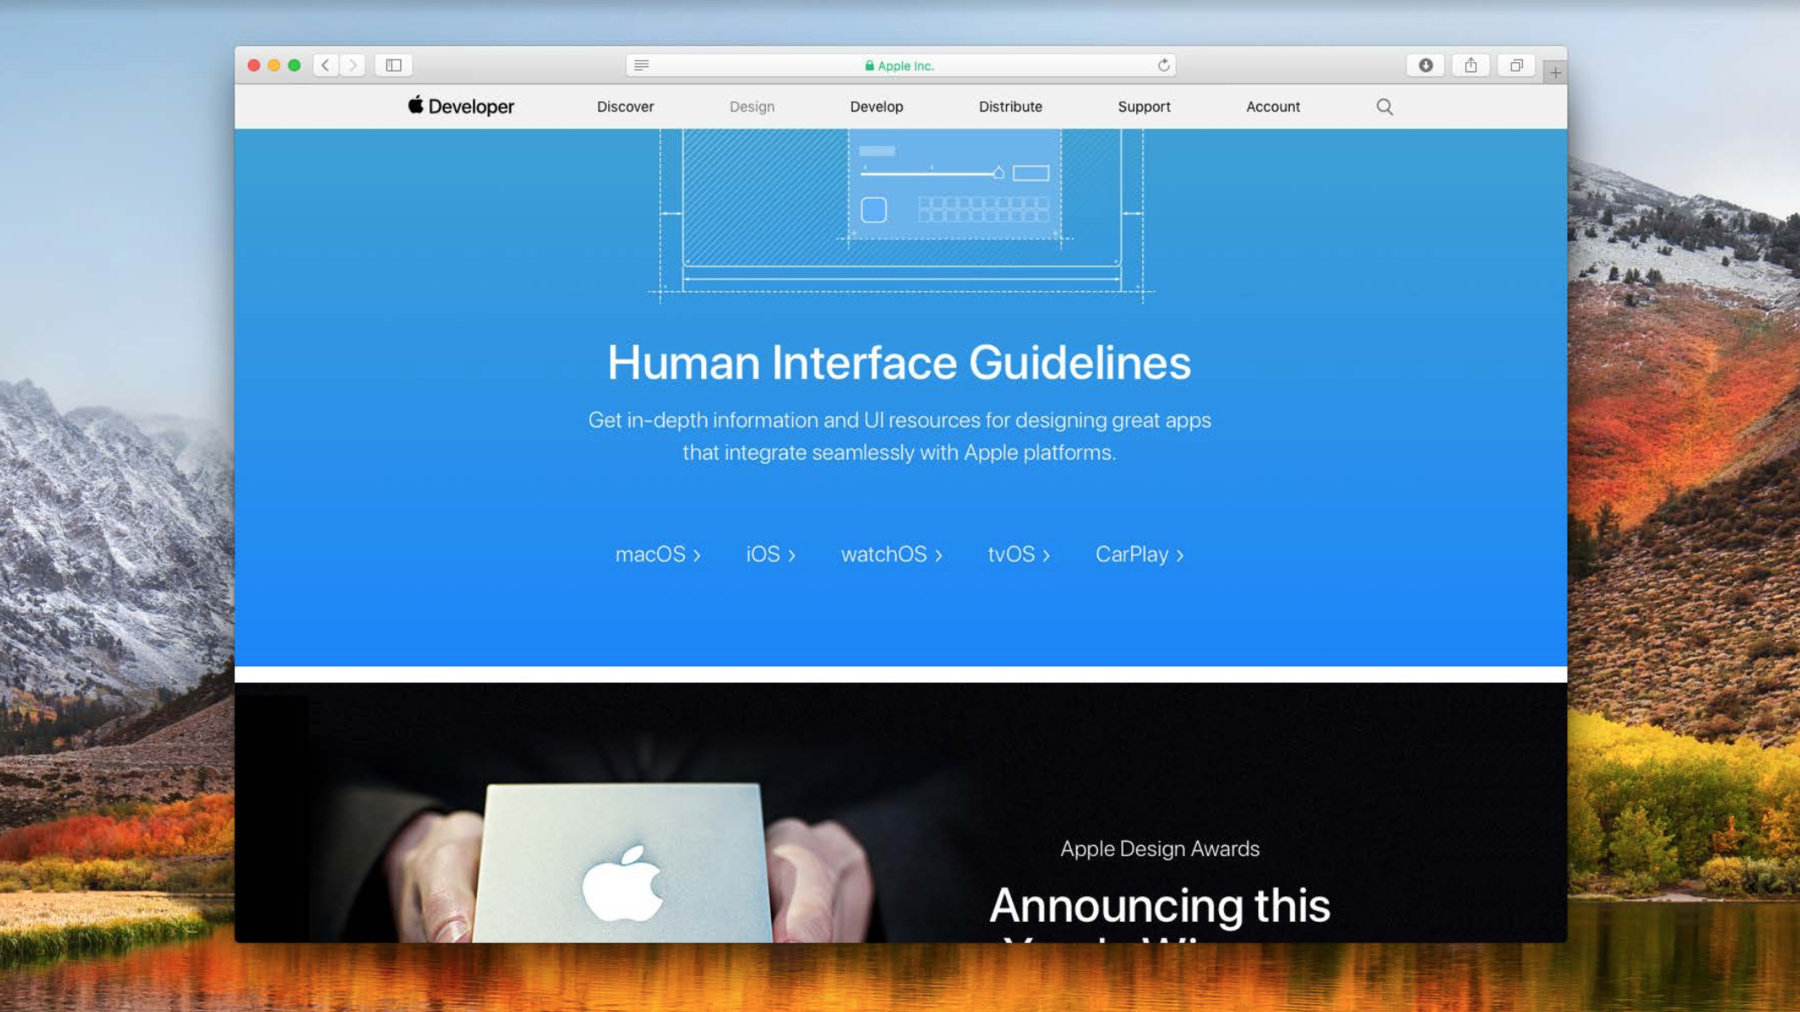Open the Support menu item

[1144, 106]
